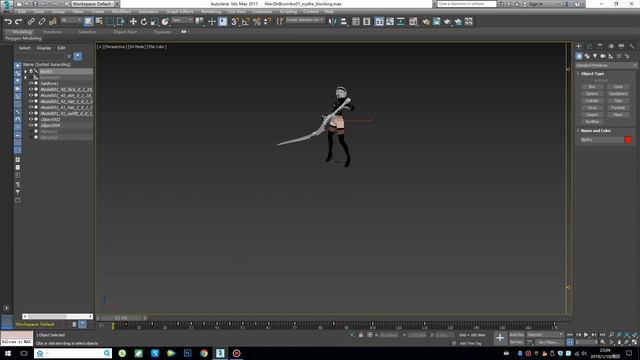Screen dimensions: 640x360
Task: Toggle visibility eye of Object002
Action: point(31,120)
